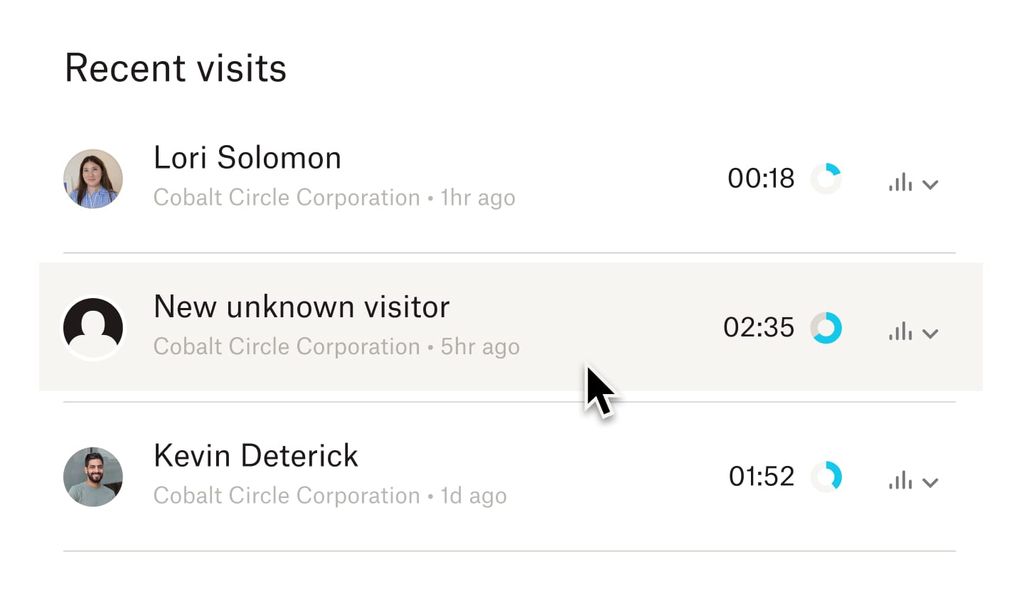
Task: Expand details chevron on Lori Solomon's visit
Action: tap(930, 185)
